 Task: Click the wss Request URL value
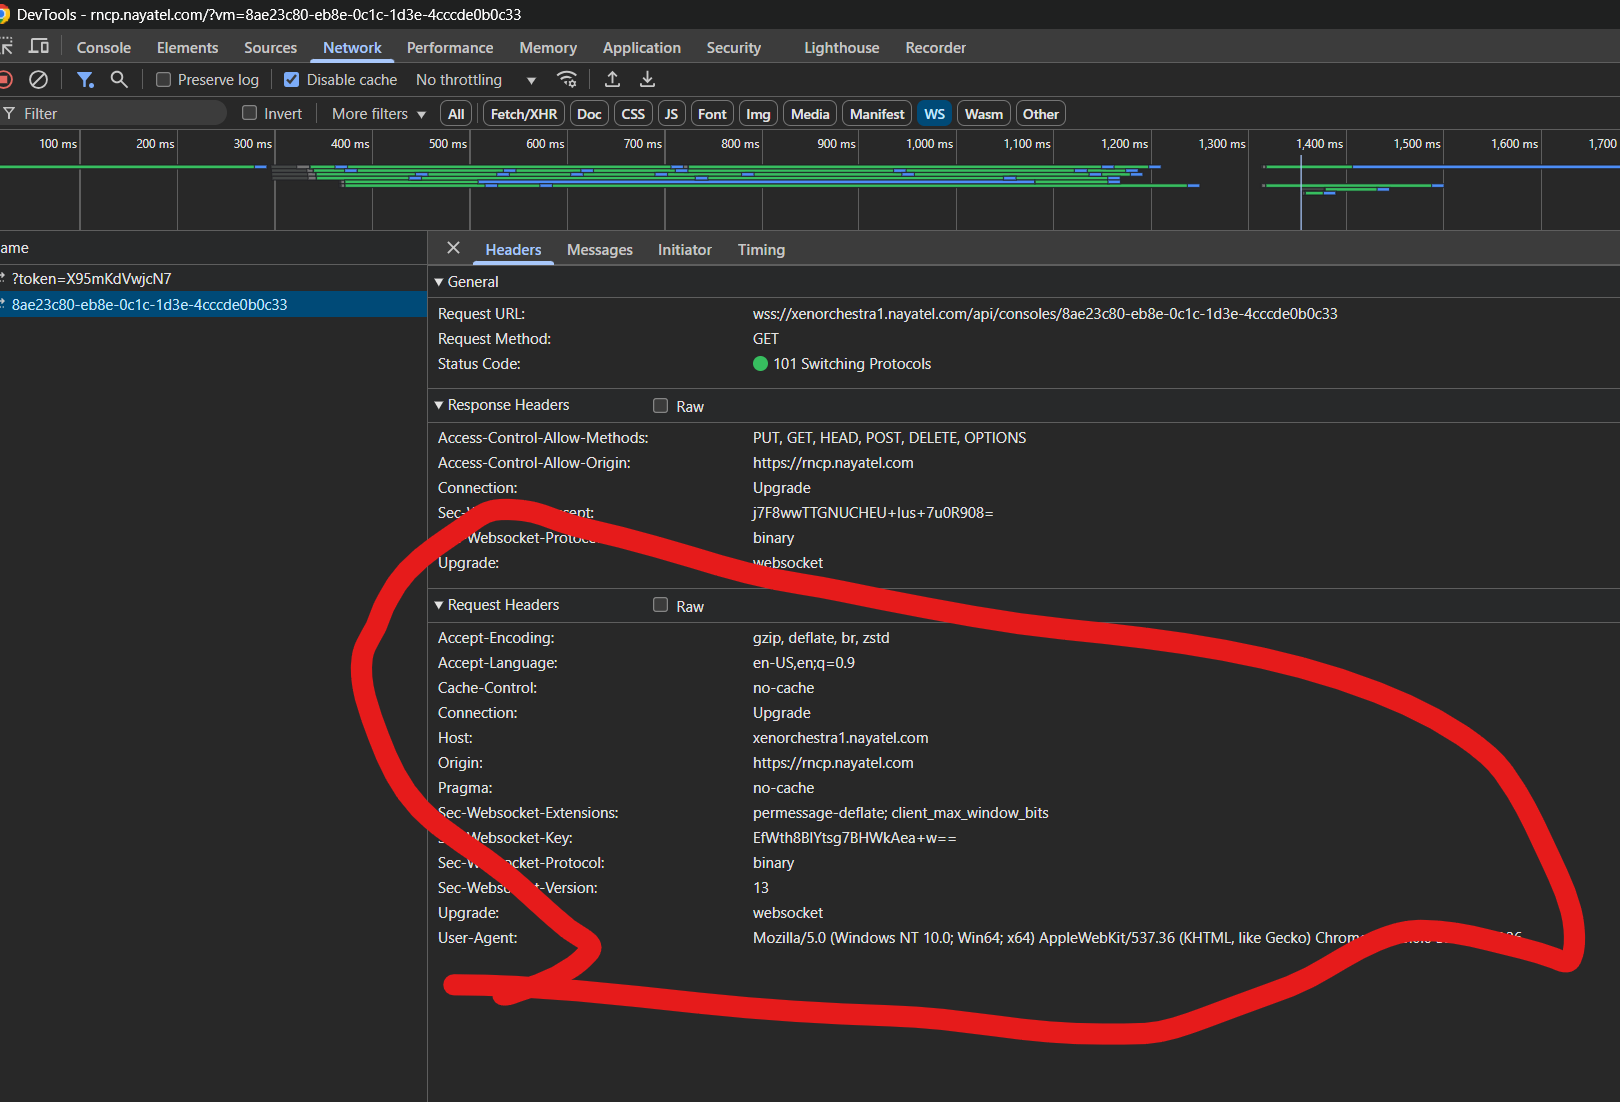(x=1045, y=314)
